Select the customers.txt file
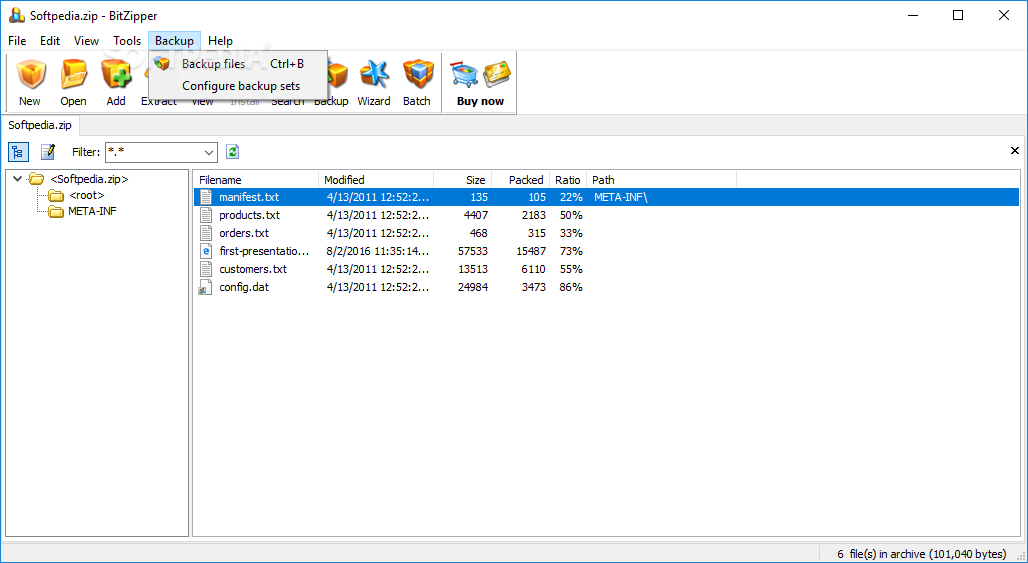 253,269
